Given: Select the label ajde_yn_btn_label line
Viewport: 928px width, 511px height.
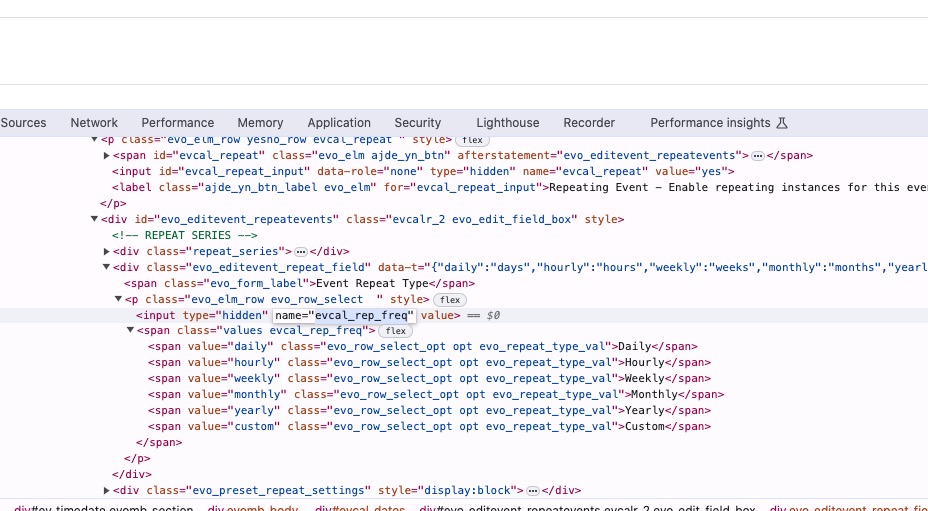Looking at the screenshot, I should click(x=520, y=187).
